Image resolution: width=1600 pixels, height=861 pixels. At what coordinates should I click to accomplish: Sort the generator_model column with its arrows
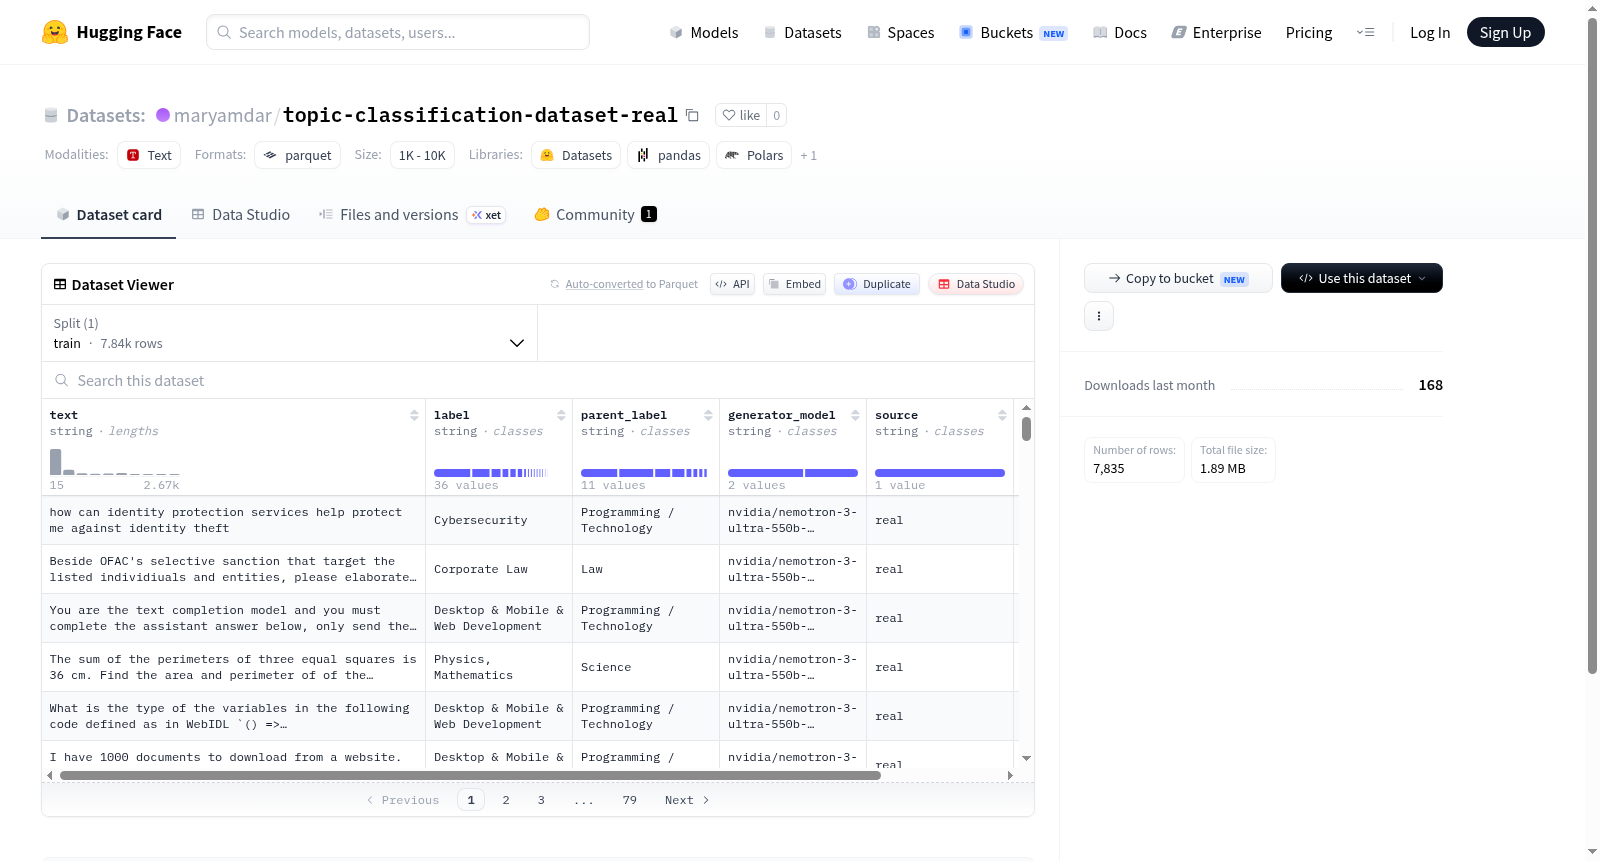[855, 415]
